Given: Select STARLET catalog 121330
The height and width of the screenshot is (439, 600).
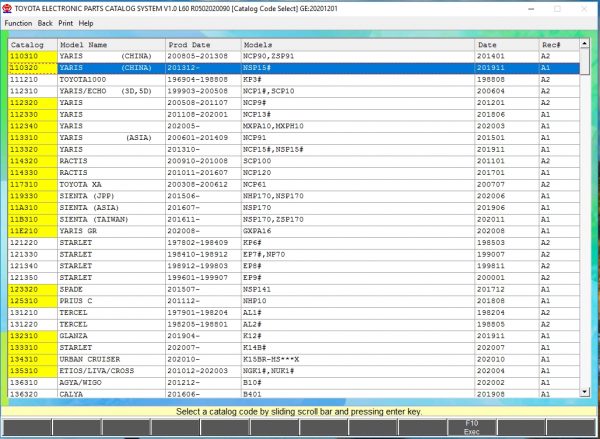Looking at the screenshot, I should 293,255.
